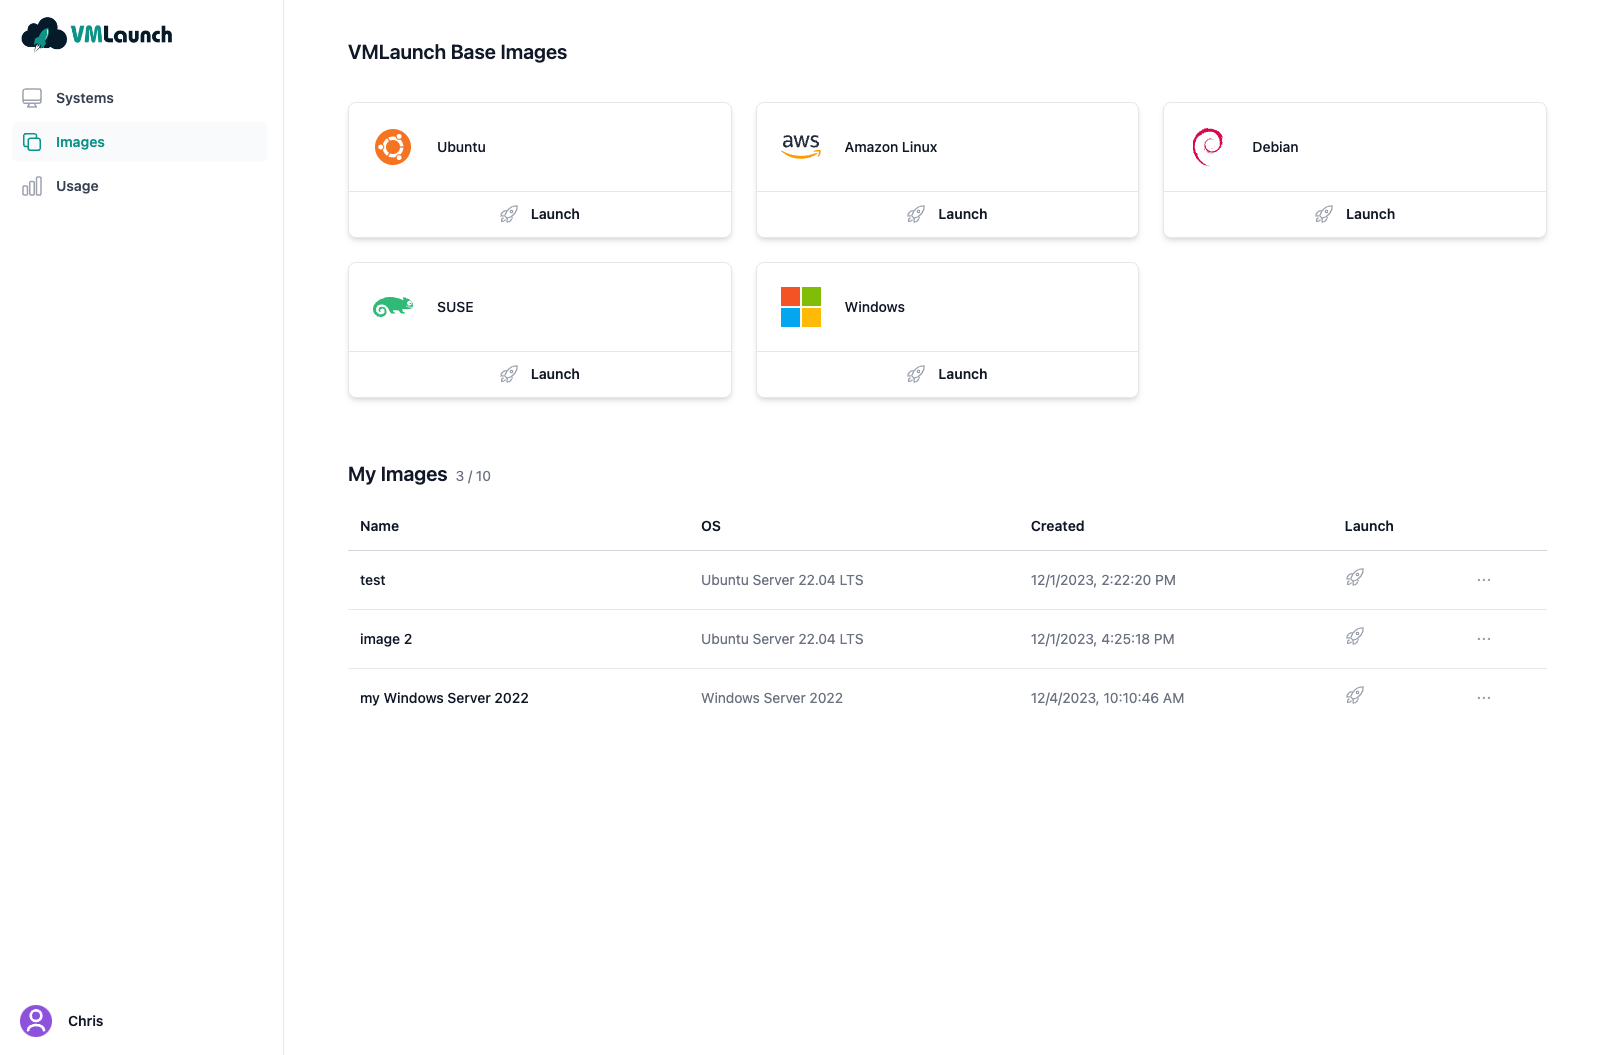Click the Windows Server 2022 OS cell

click(772, 698)
